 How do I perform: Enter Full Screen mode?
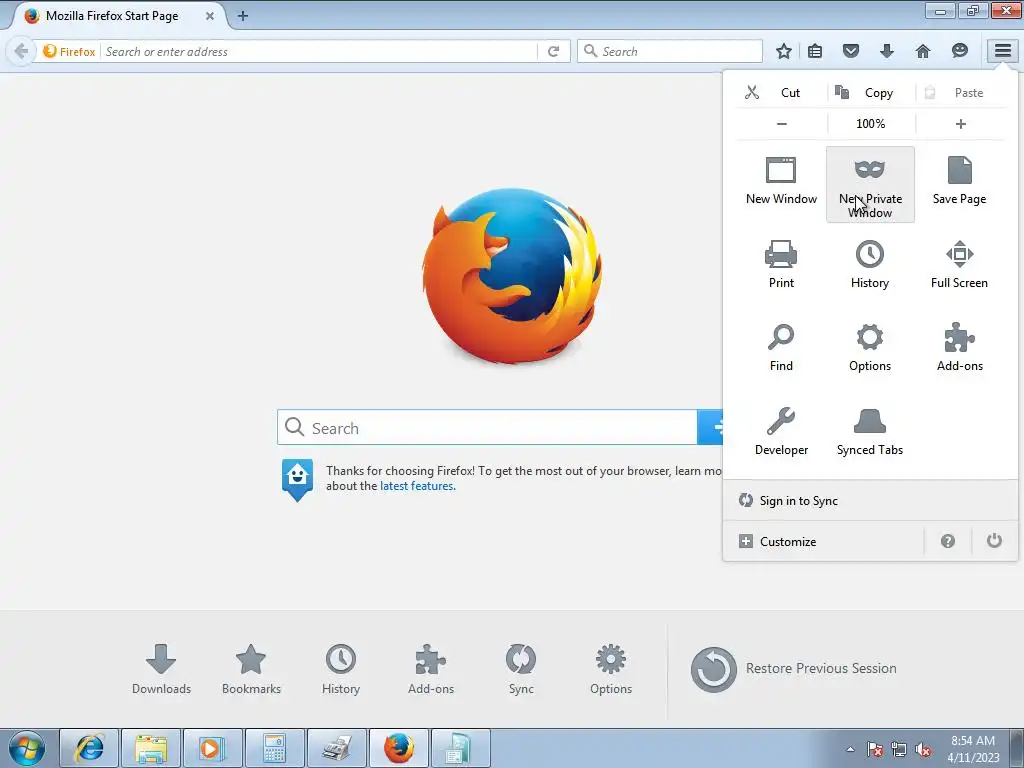point(959,264)
